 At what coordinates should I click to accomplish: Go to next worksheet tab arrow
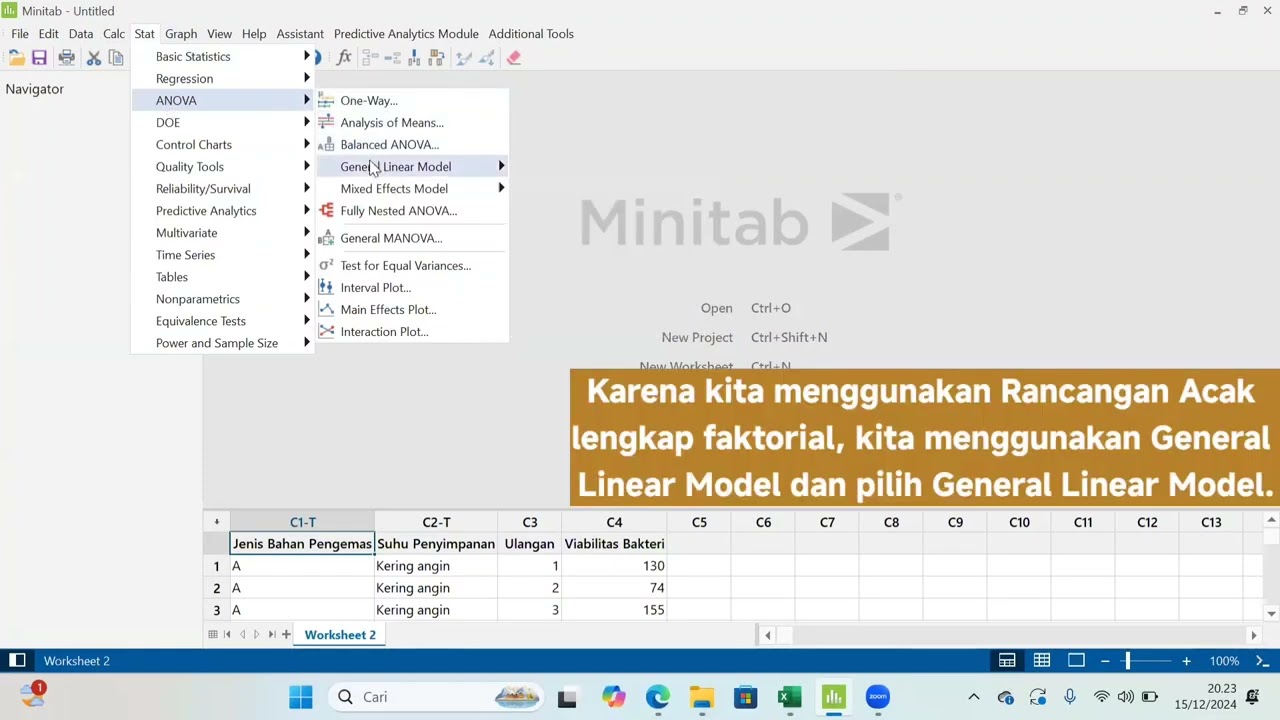click(257, 634)
